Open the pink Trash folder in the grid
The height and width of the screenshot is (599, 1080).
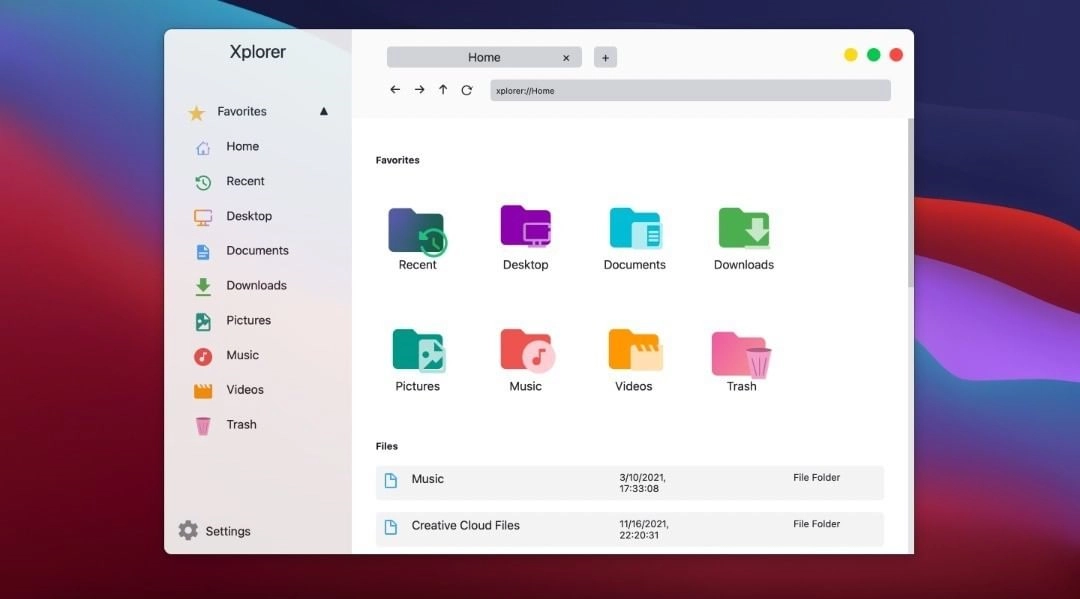pos(742,352)
